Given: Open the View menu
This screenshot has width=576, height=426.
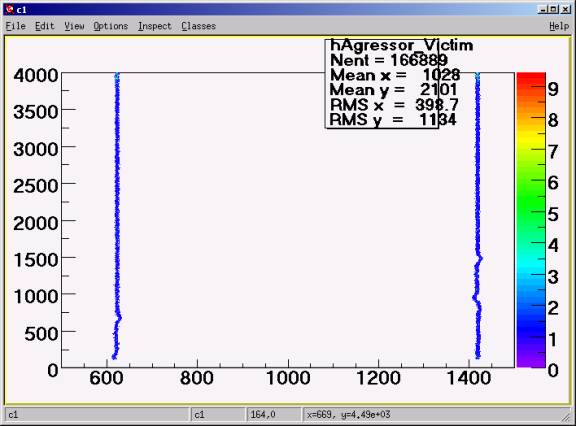Looking at the screenshot, I should [x=74, y=26].
